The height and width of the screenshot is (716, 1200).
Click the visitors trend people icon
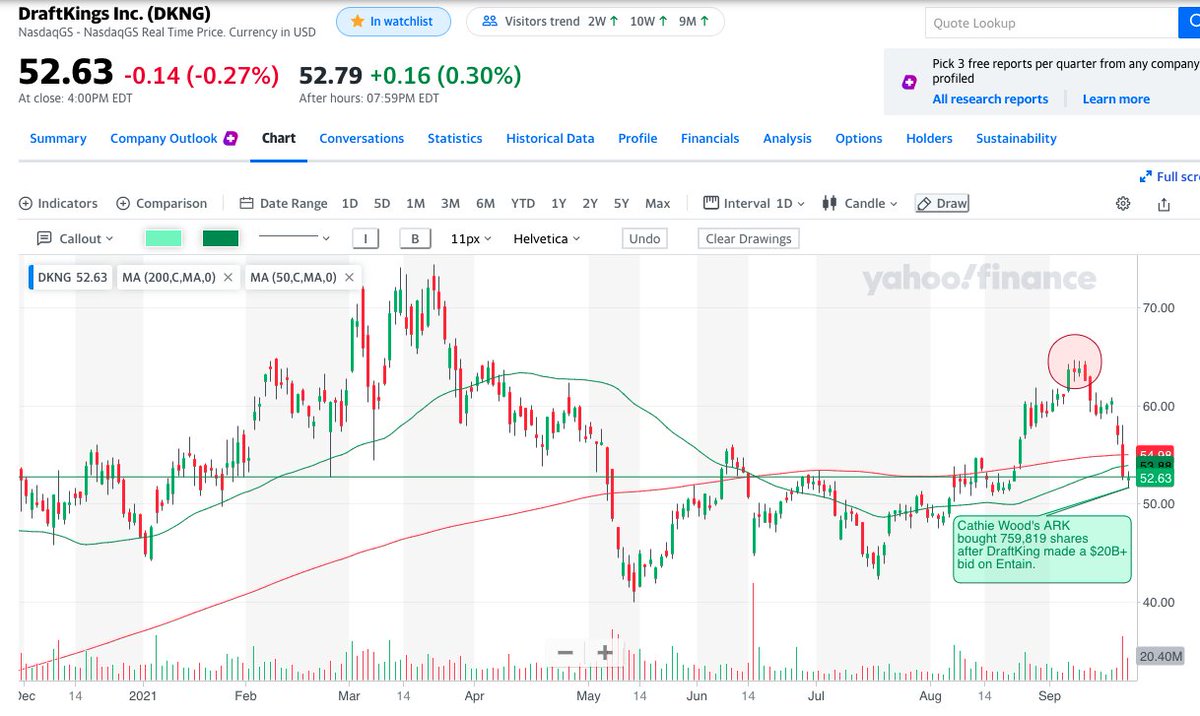click(490, 21)
